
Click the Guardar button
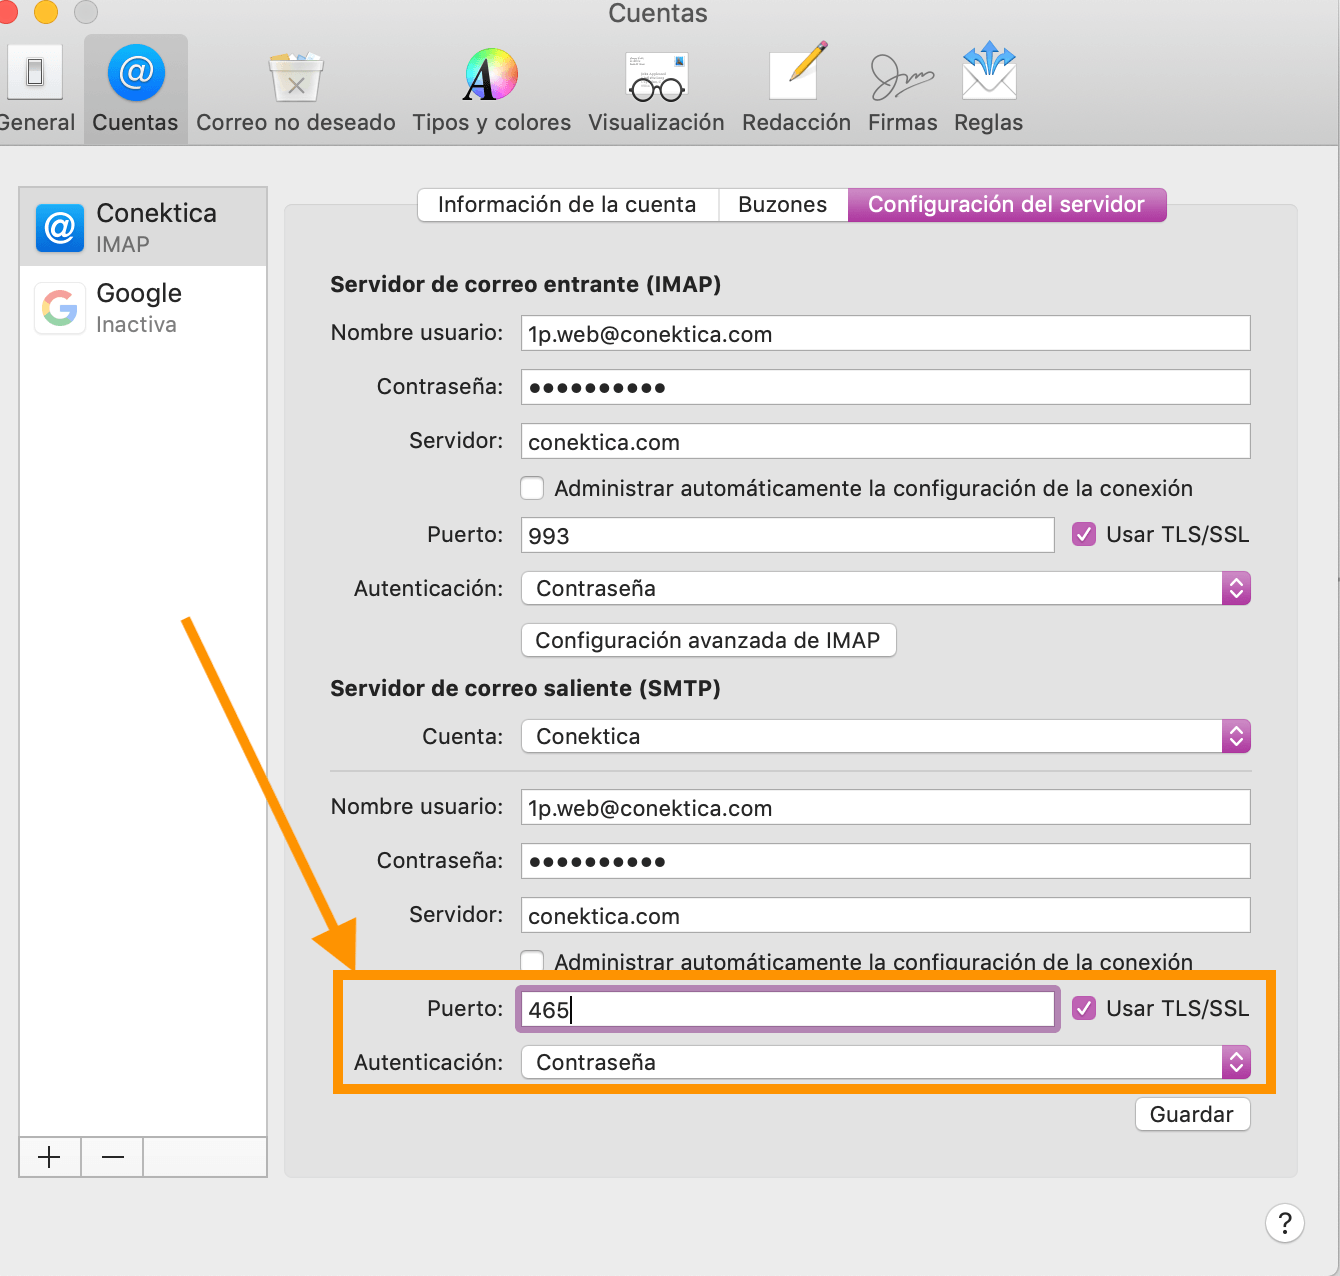1192,1114
